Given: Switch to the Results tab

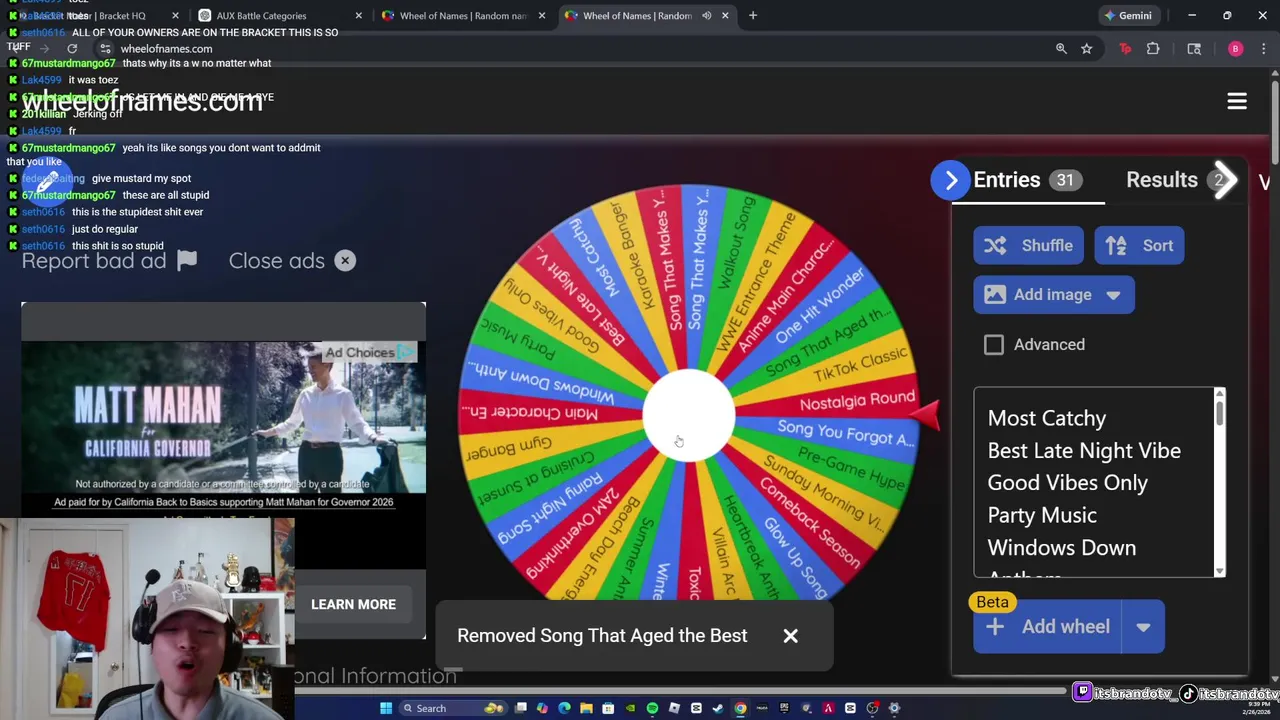Looking at the screenshot, I should point(1176,180).
